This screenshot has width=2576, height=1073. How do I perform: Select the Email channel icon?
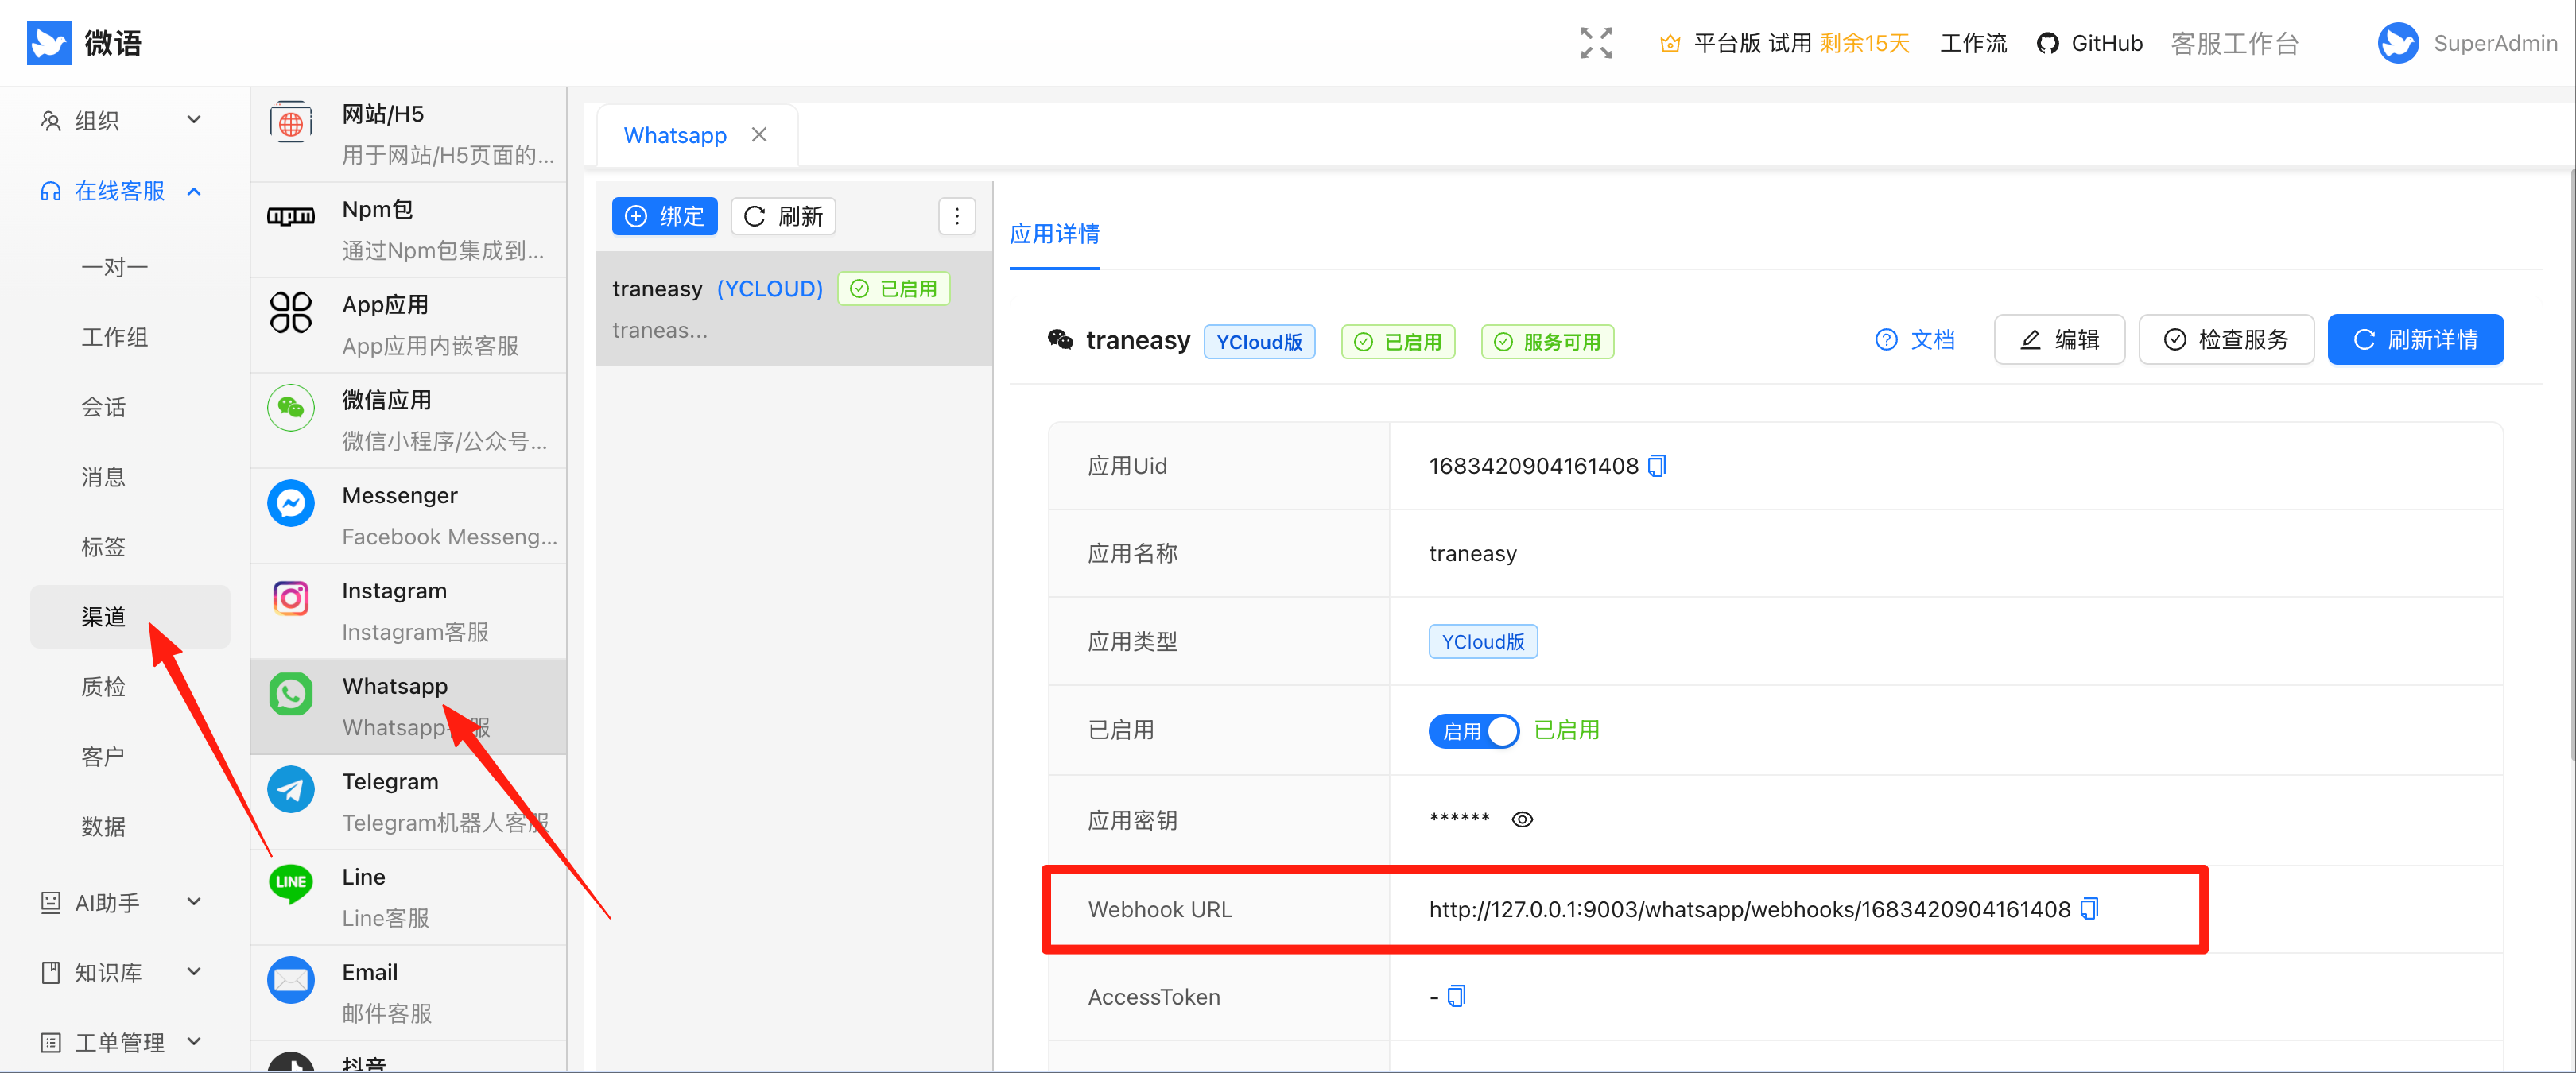(291, 980)
